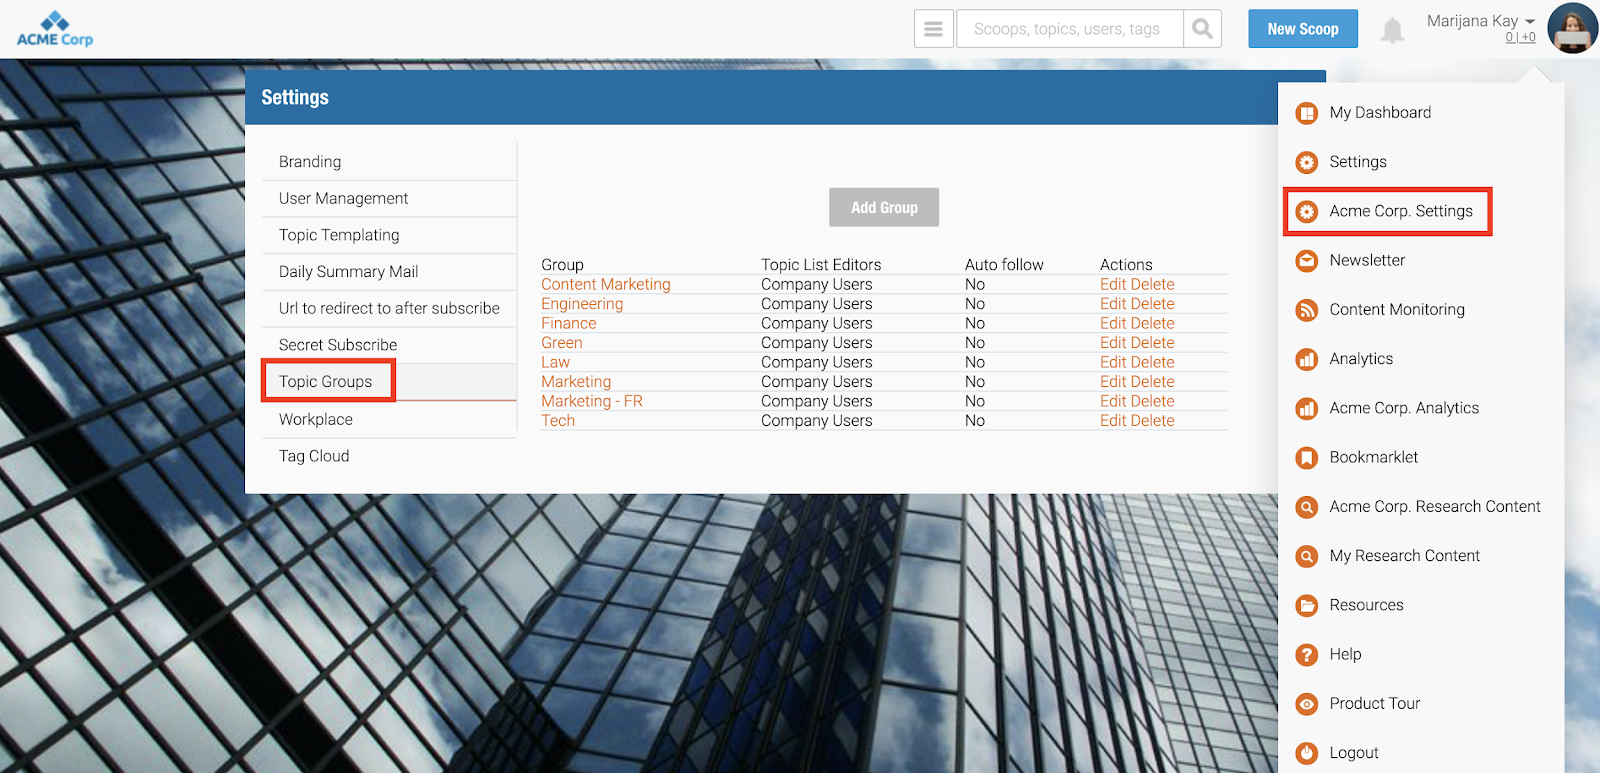Choose Logout from the user menu
Screen dimensions: 1600x773
(1354, 753)
